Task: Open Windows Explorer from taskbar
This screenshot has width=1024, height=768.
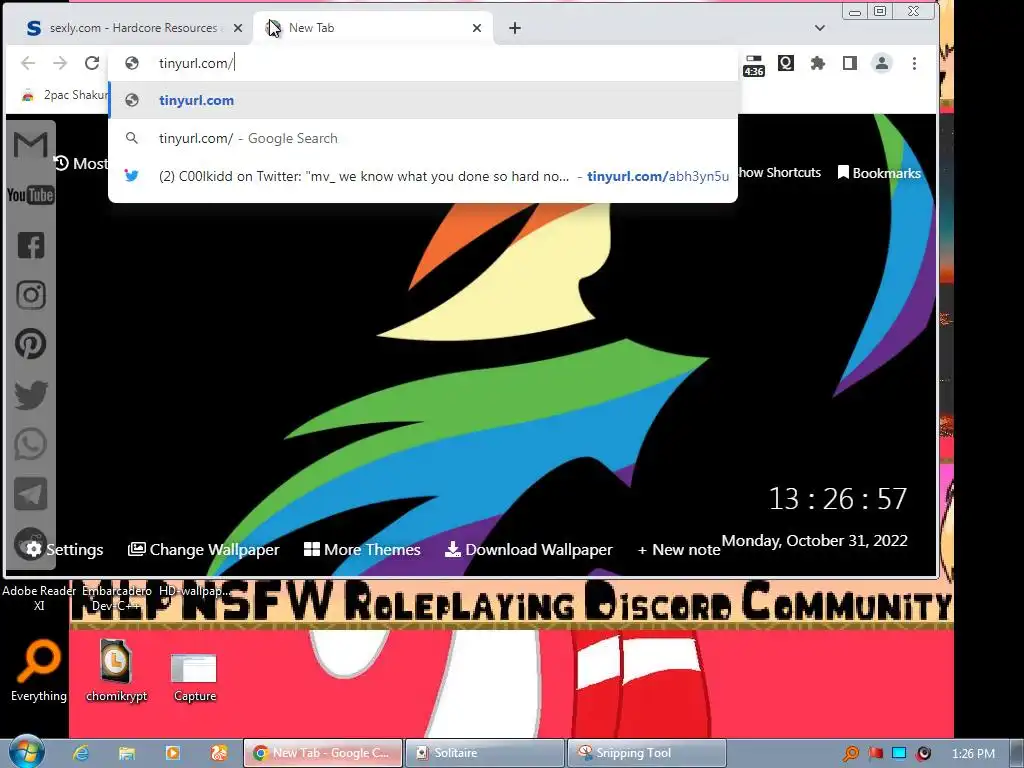Action: point(127,753)
